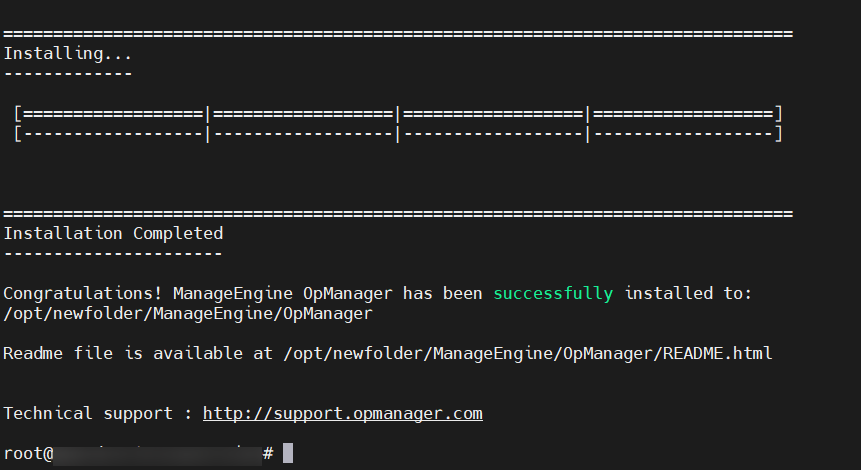Click the /opt/newfolder/ManageEngine/OpManager install path line

tap(187, 313)
